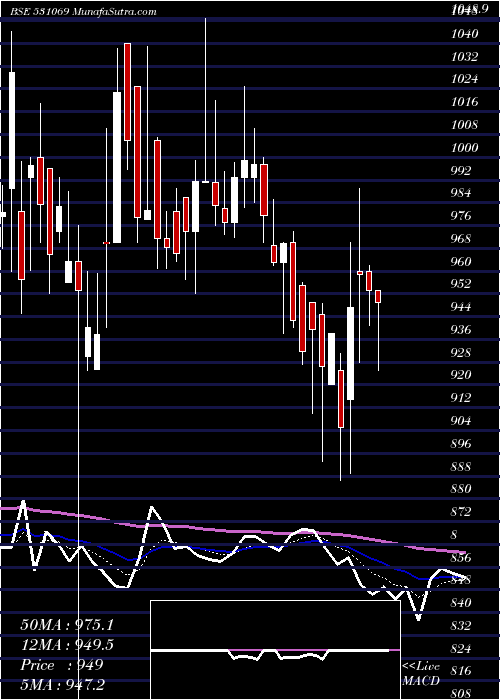Select the MACD inset panel

coord(275,650)
